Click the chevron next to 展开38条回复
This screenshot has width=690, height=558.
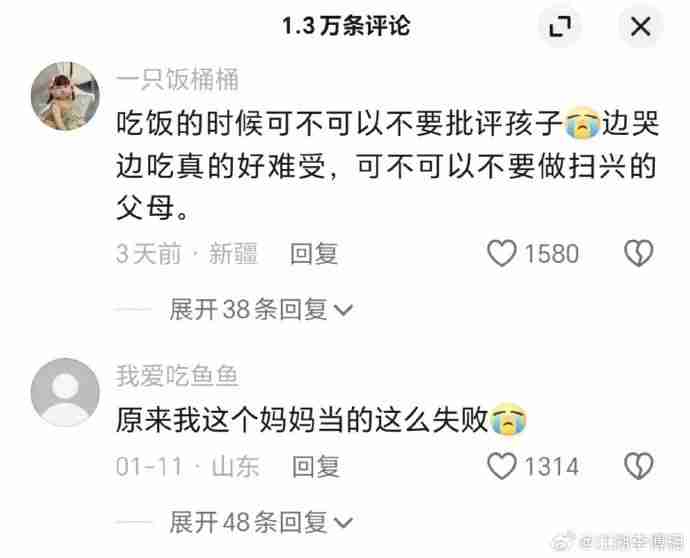pyautogui.click(x=343, y=310)
